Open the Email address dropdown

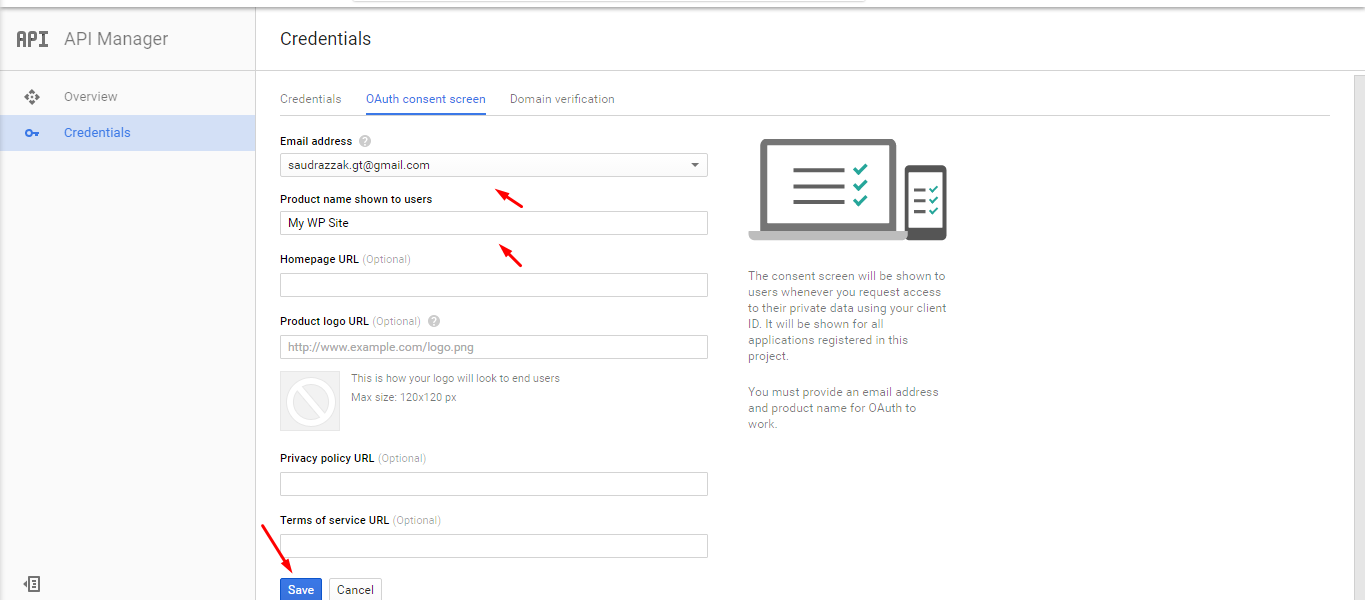494,165
